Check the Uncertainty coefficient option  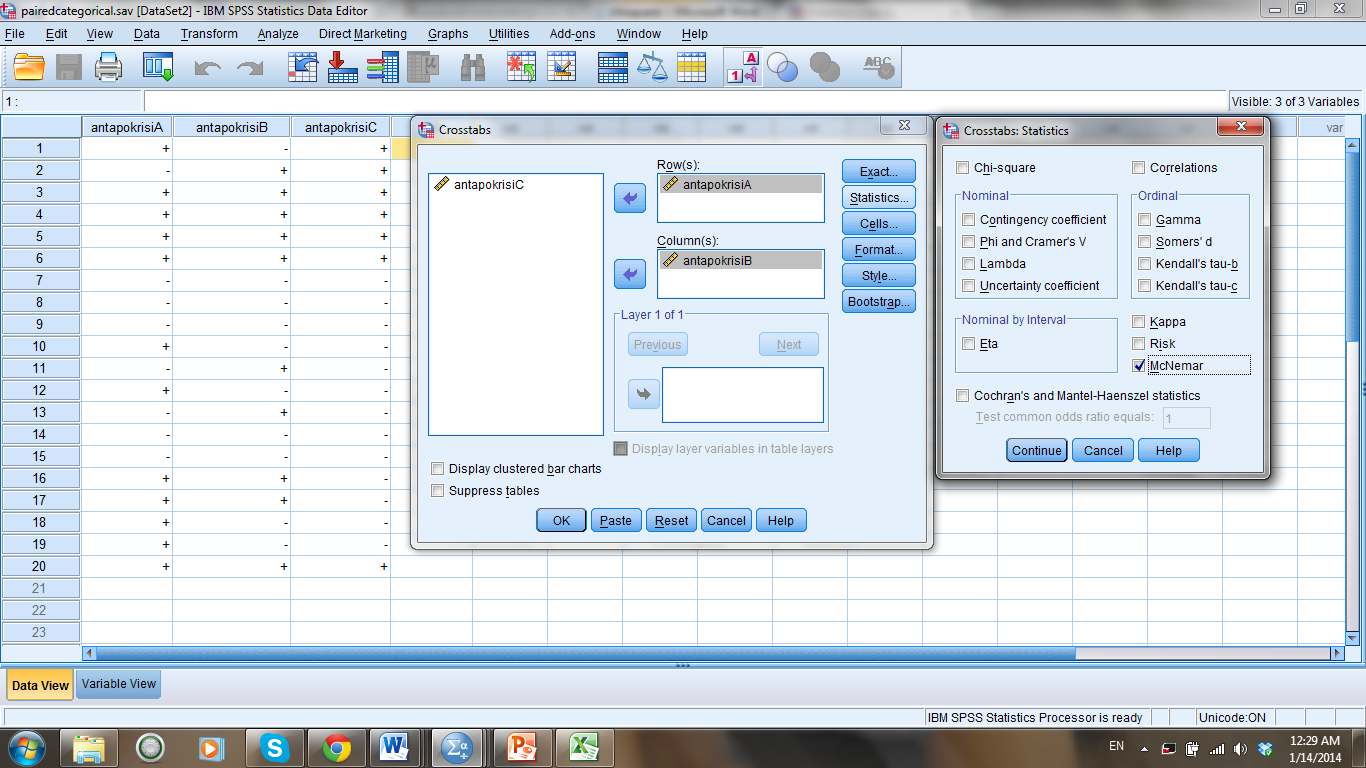pos(969,286)
